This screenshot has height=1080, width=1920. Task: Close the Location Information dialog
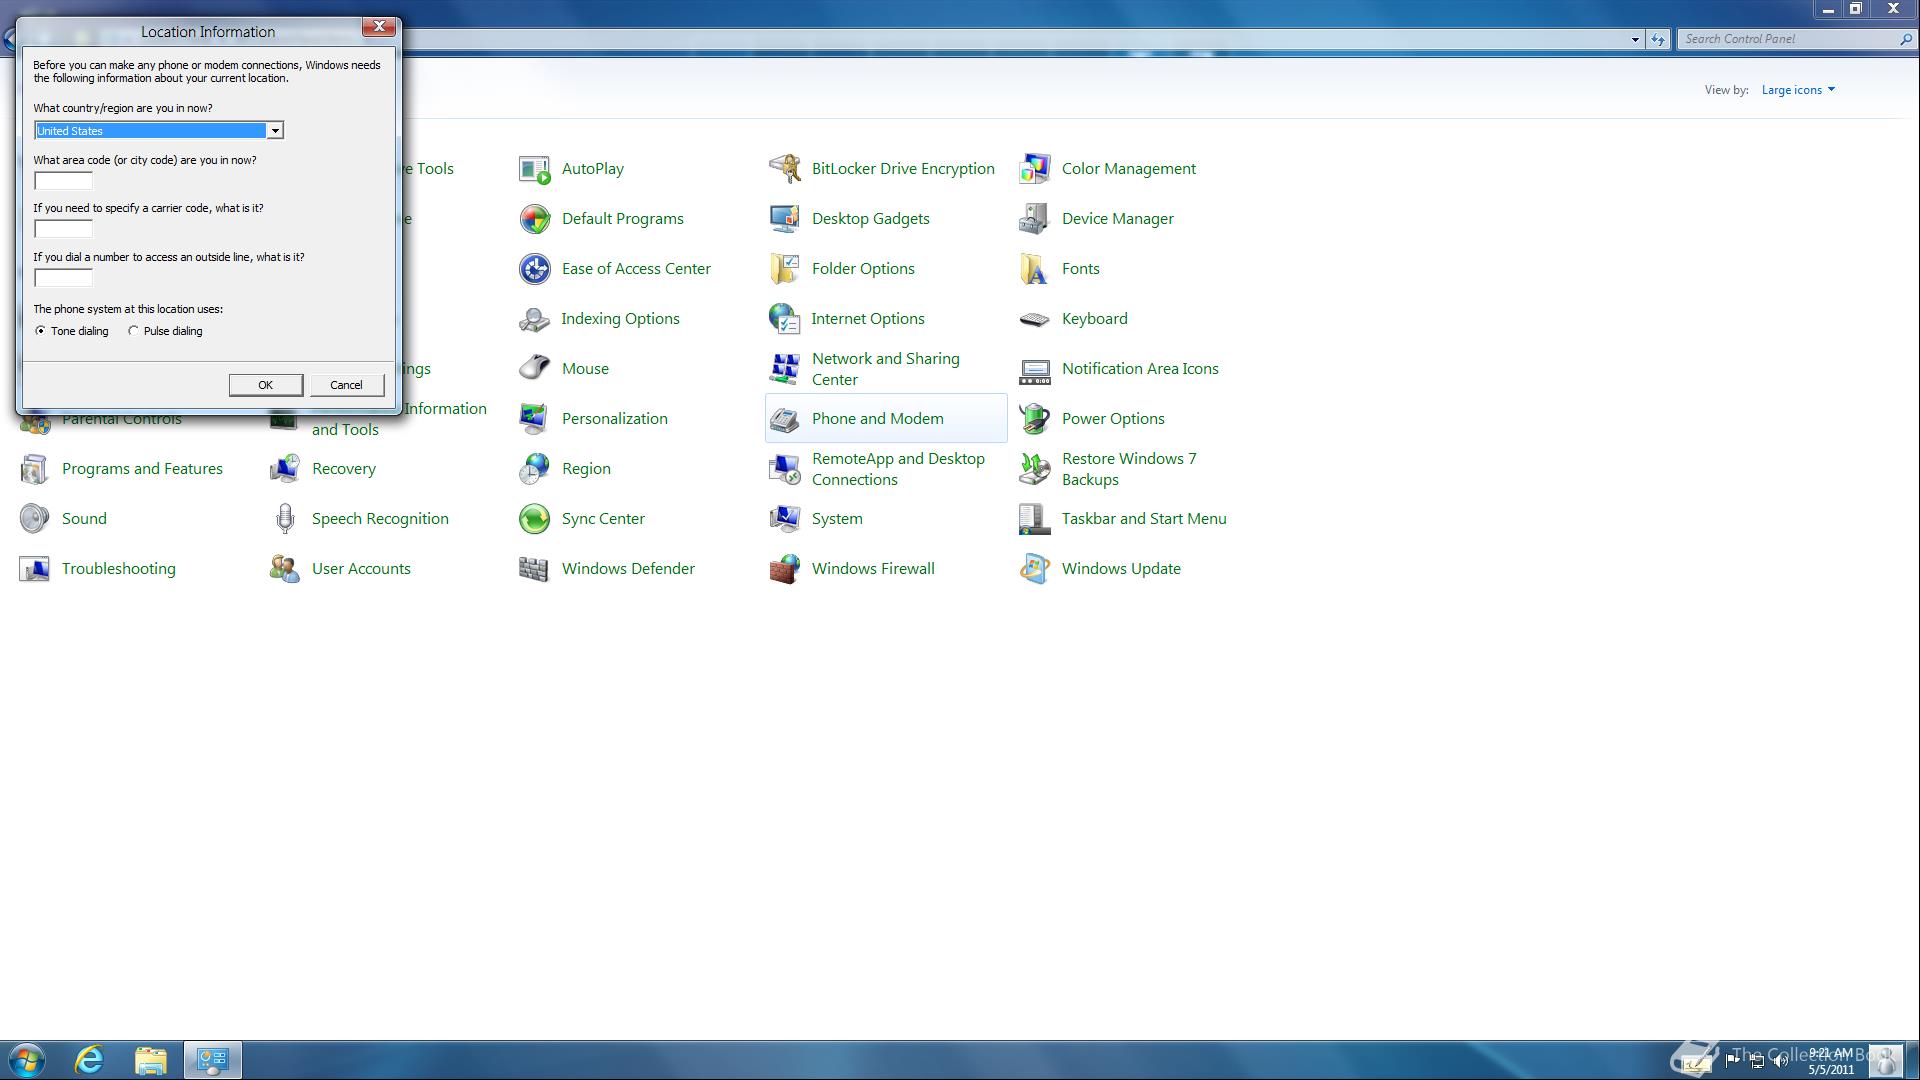(x=379, y=27)
